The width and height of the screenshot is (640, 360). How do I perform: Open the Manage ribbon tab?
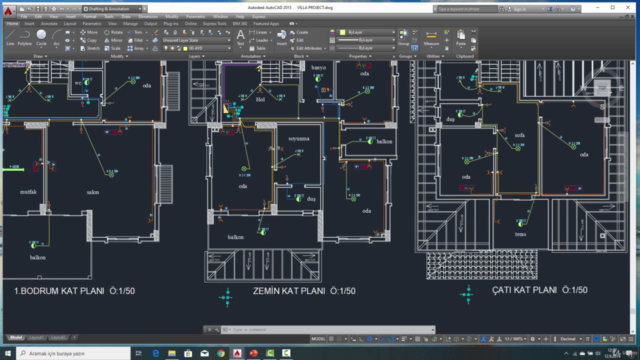tap(130, 24)
